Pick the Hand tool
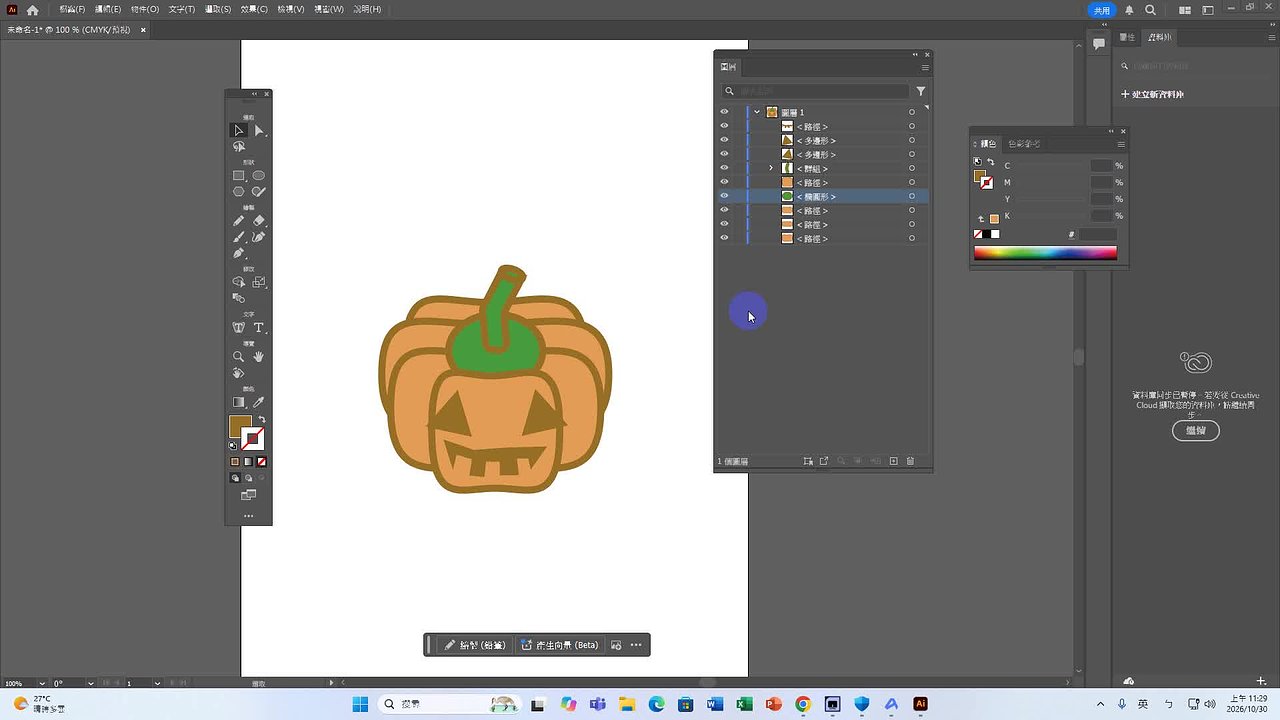Image resolution: width=1280 pixels, height=720 pixels. pos(259,357)
